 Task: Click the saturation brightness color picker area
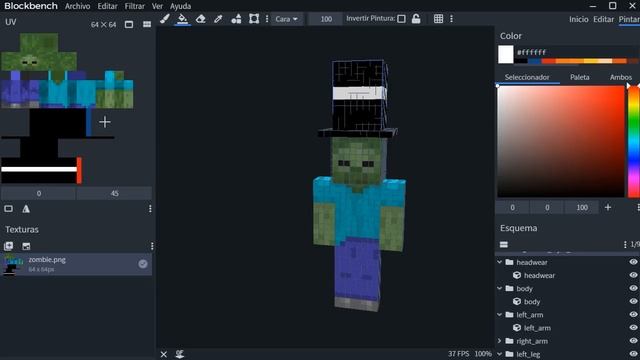coord(561,142)
